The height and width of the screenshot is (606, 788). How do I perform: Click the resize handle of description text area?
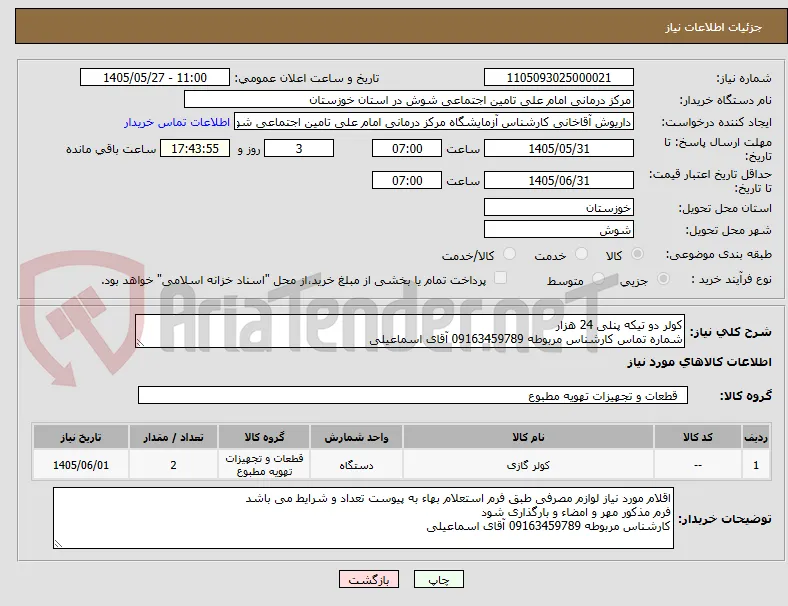click(x=140, y=343)
